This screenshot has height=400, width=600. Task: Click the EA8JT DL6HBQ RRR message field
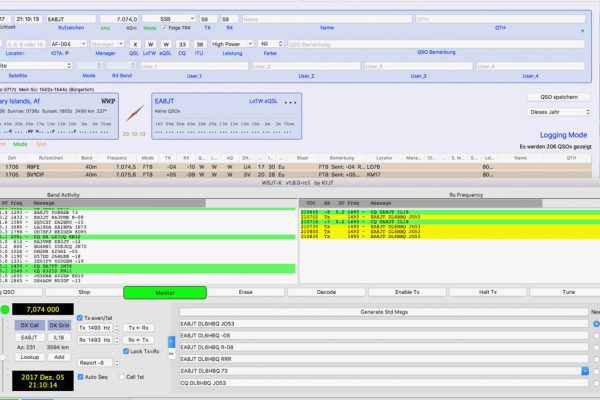[x=384, y=359]
